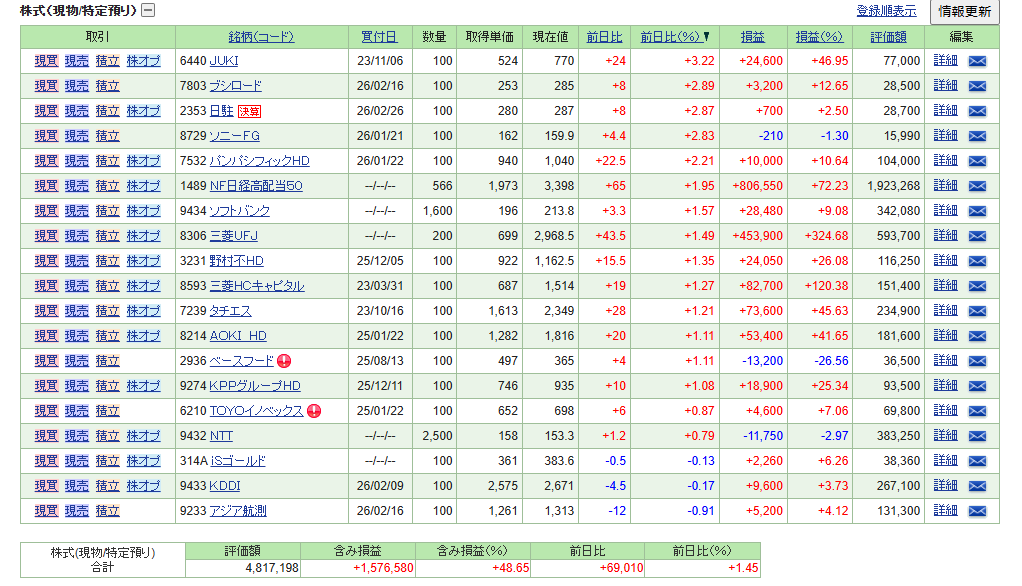This screenshot has width=1022, height=586.
Task: Open 詳細 for NF日経高配当50
Action: coord(945,186)
